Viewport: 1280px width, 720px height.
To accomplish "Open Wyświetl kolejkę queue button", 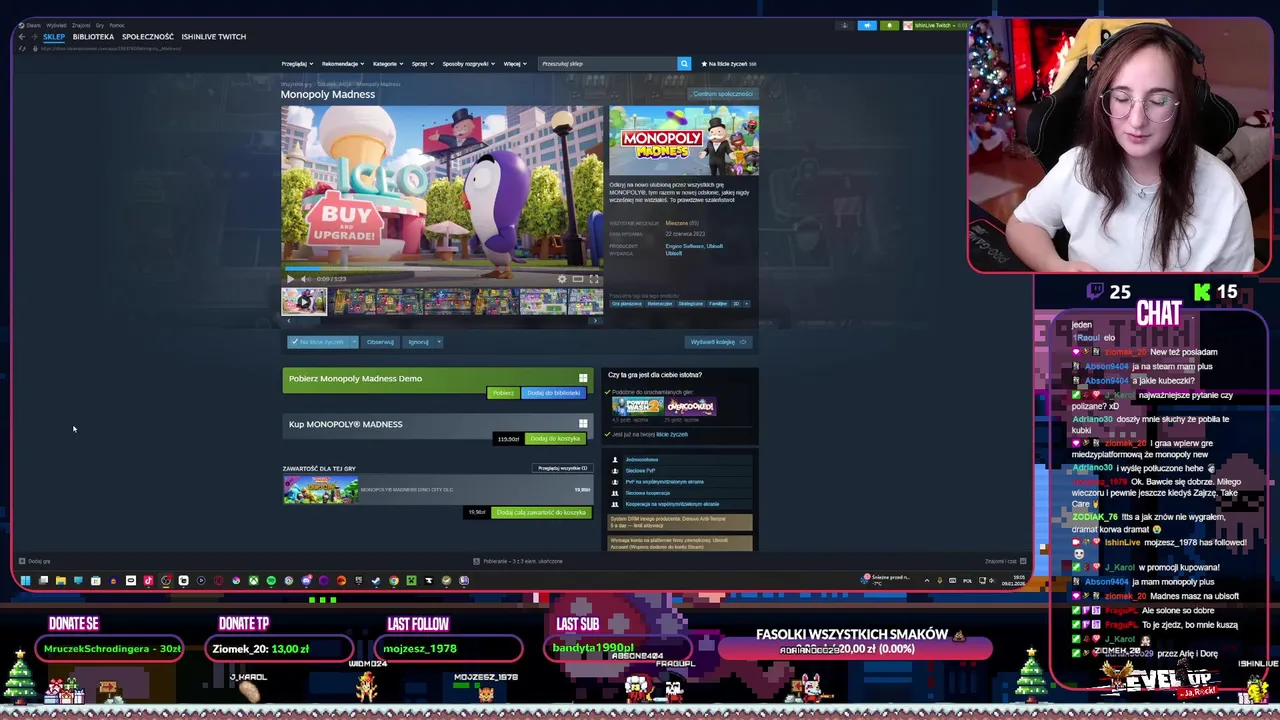I will coord(718,342).
